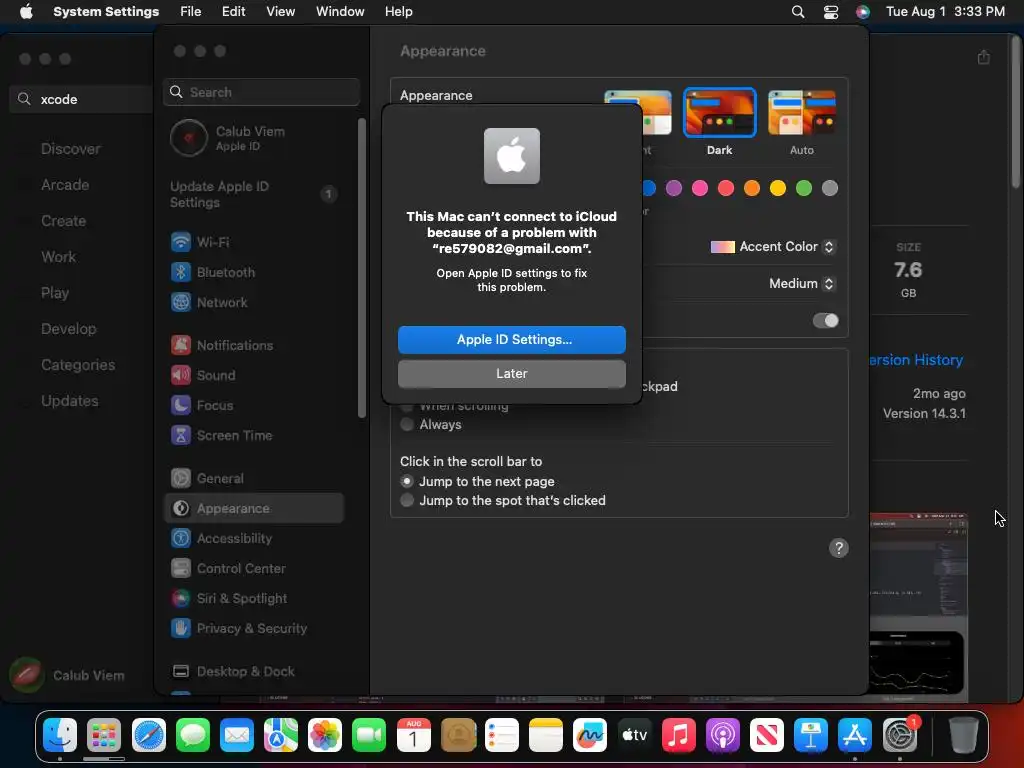This screenshot has width=1024, height=768.
Task: Click the Apple ID Settings… button
Action: (511, 340)
